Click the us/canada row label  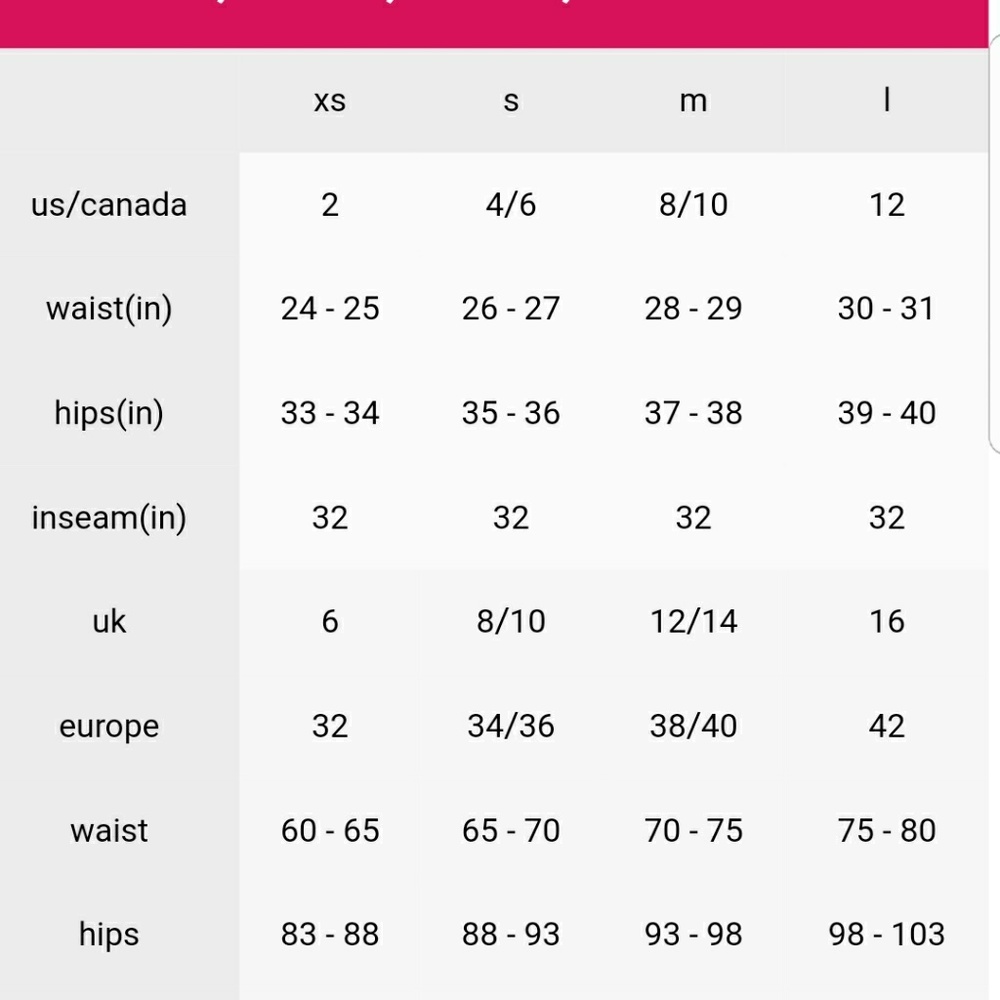coord(109,205)
